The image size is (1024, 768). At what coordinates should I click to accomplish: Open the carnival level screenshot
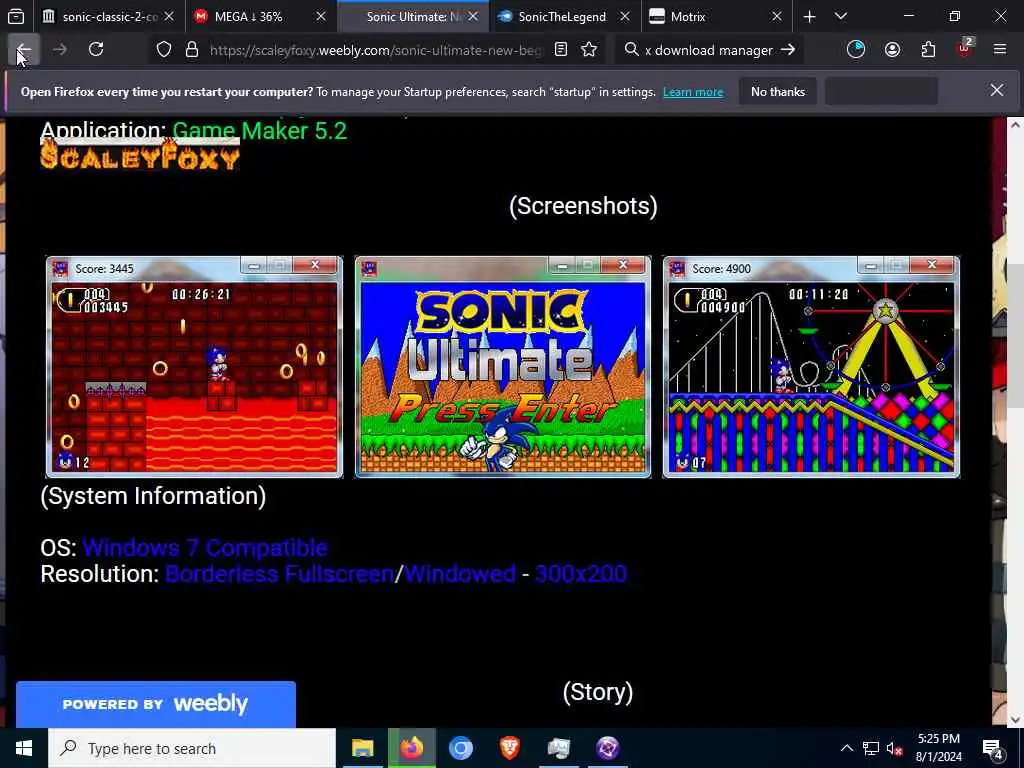(811, 367)
